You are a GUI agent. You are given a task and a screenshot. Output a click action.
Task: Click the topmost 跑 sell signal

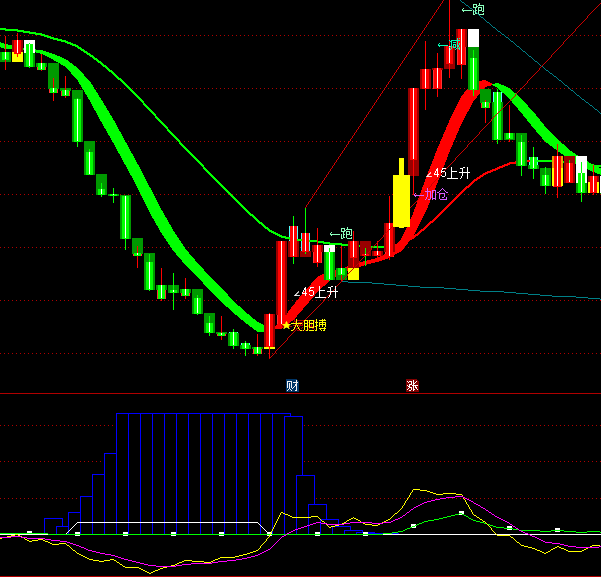(472, 10)
